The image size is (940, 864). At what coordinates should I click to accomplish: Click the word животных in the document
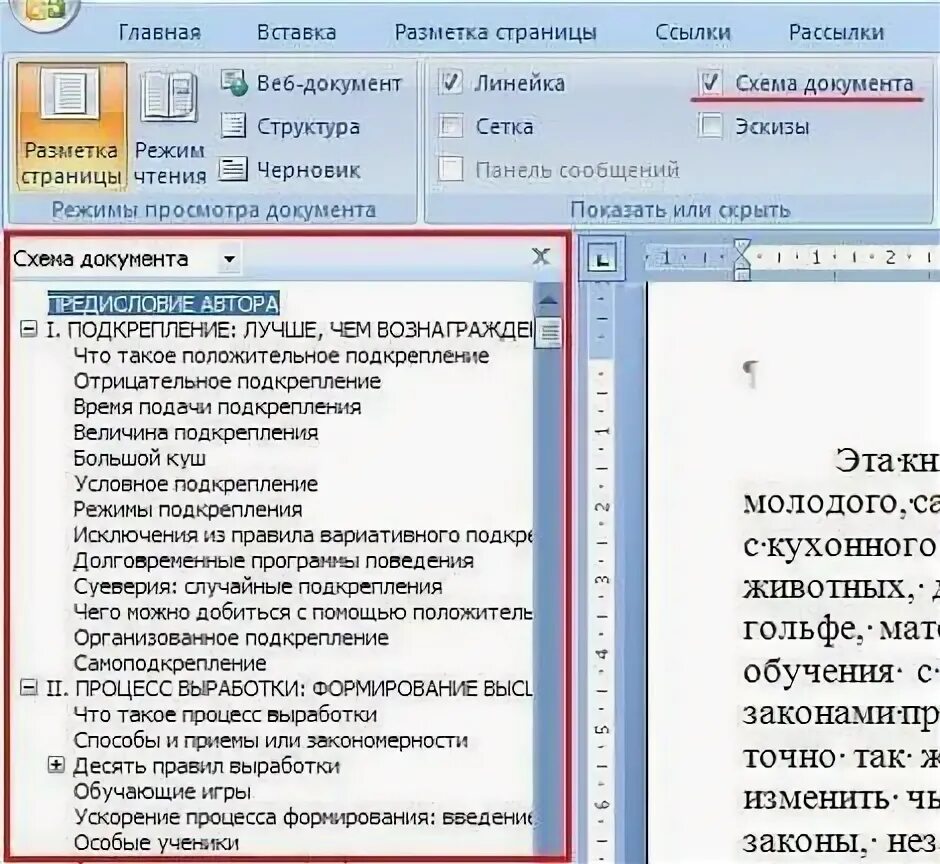point(825,588)
